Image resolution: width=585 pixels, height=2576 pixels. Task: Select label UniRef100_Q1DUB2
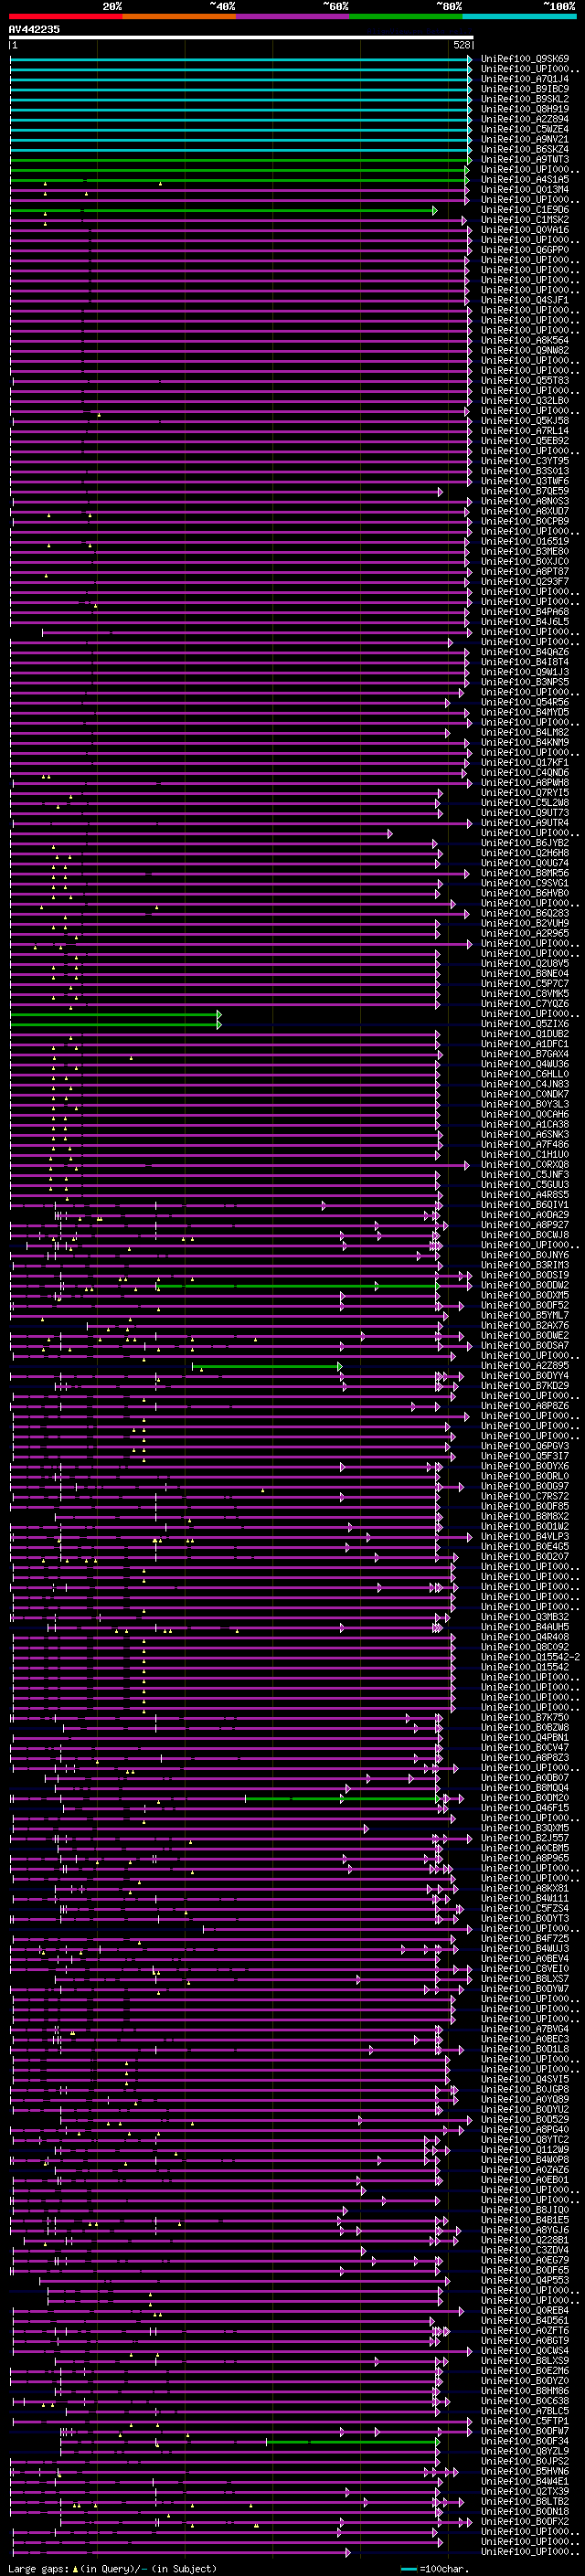pos(525,1034)
